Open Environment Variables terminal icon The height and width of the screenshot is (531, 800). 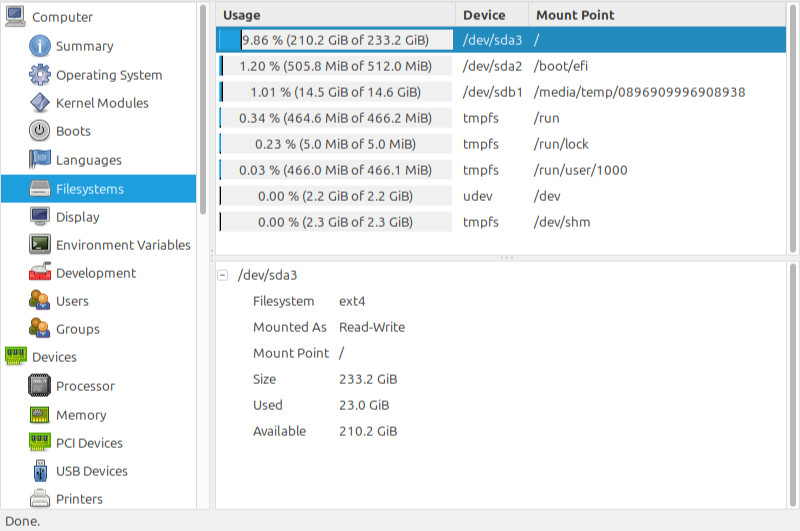(x=40, y=245)
